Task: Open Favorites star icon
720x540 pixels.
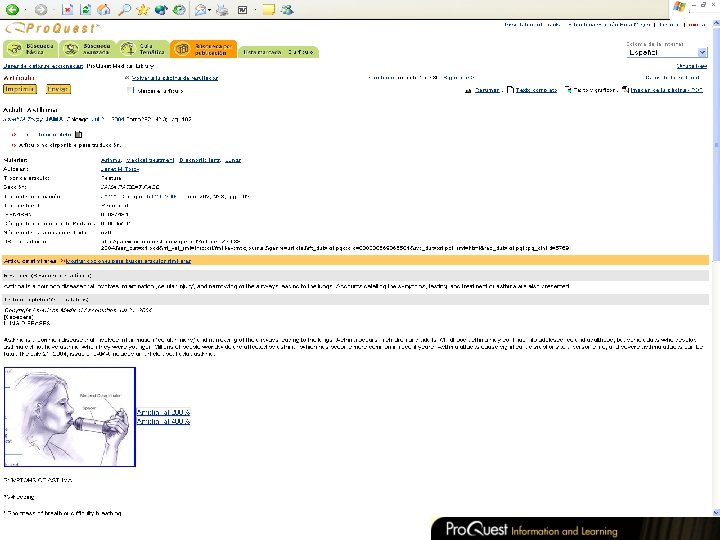Action: pos(143,9)
